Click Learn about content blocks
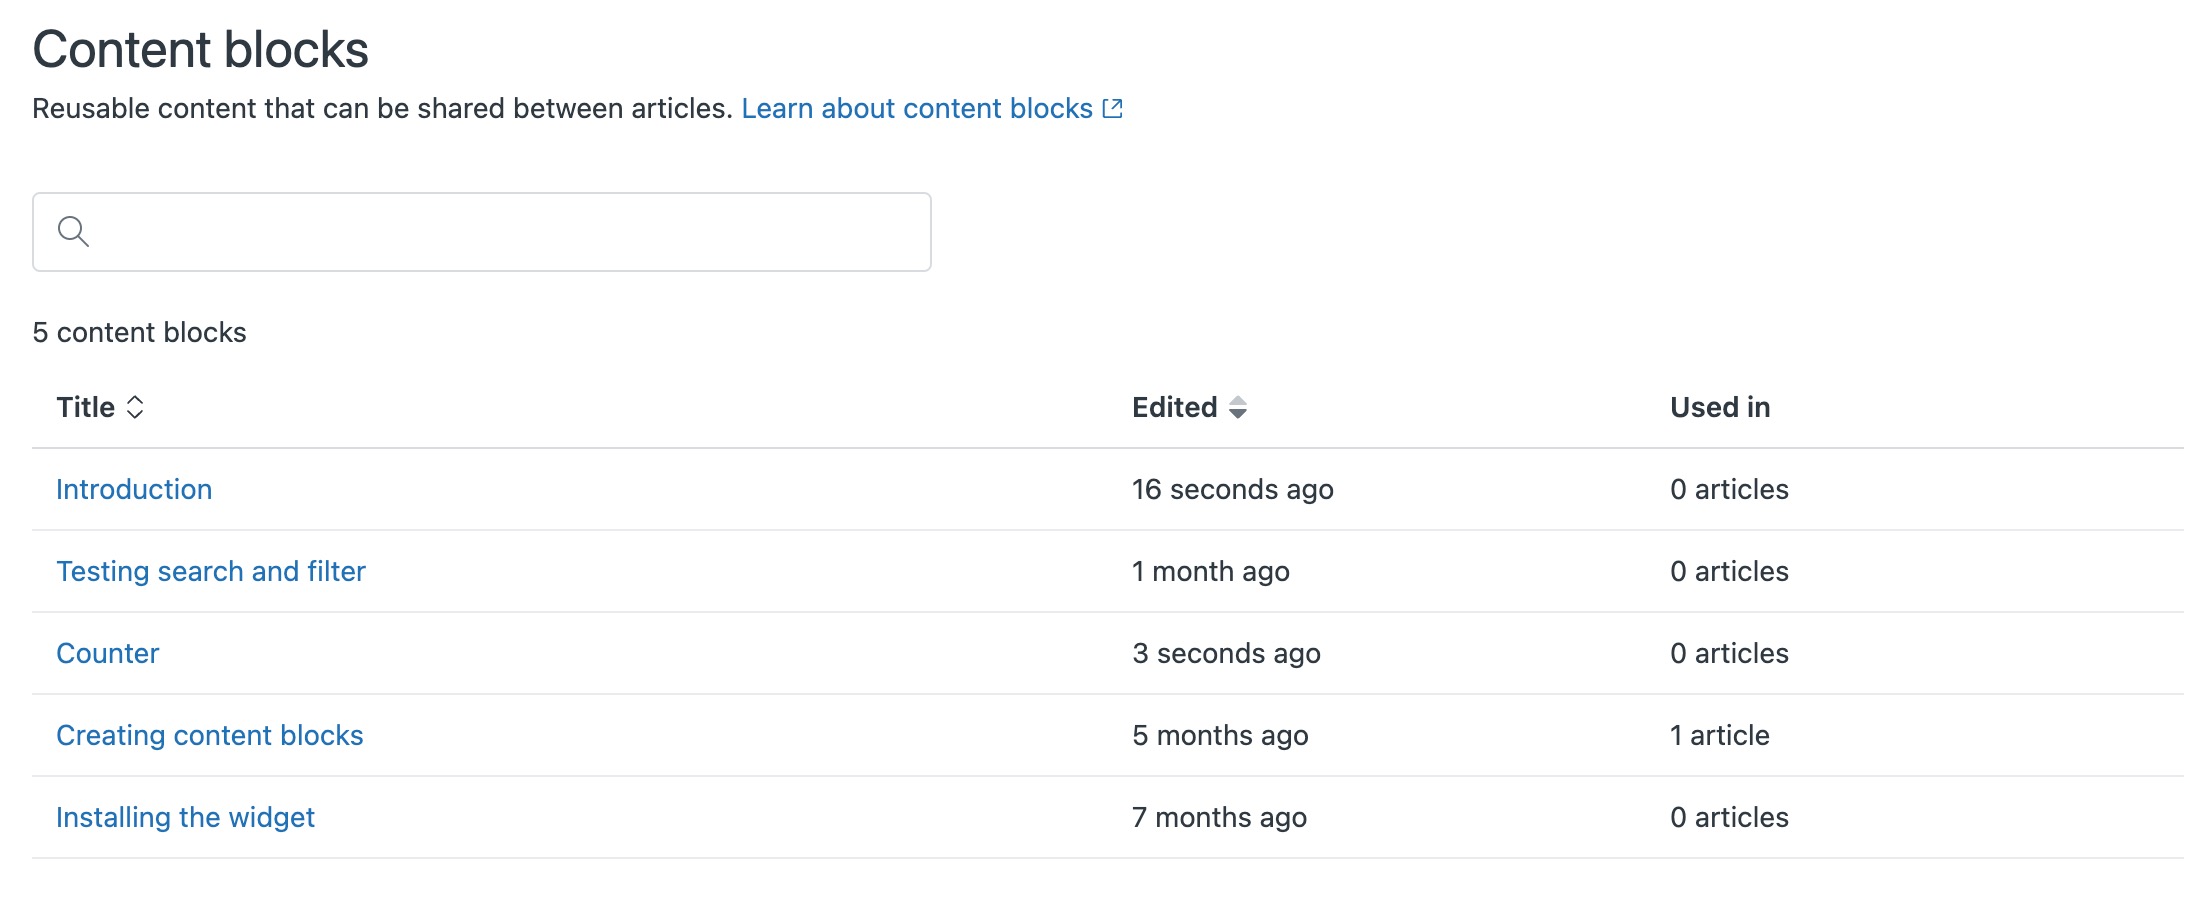Screen dimensions: 2190x902 click(x=917, y=108)
